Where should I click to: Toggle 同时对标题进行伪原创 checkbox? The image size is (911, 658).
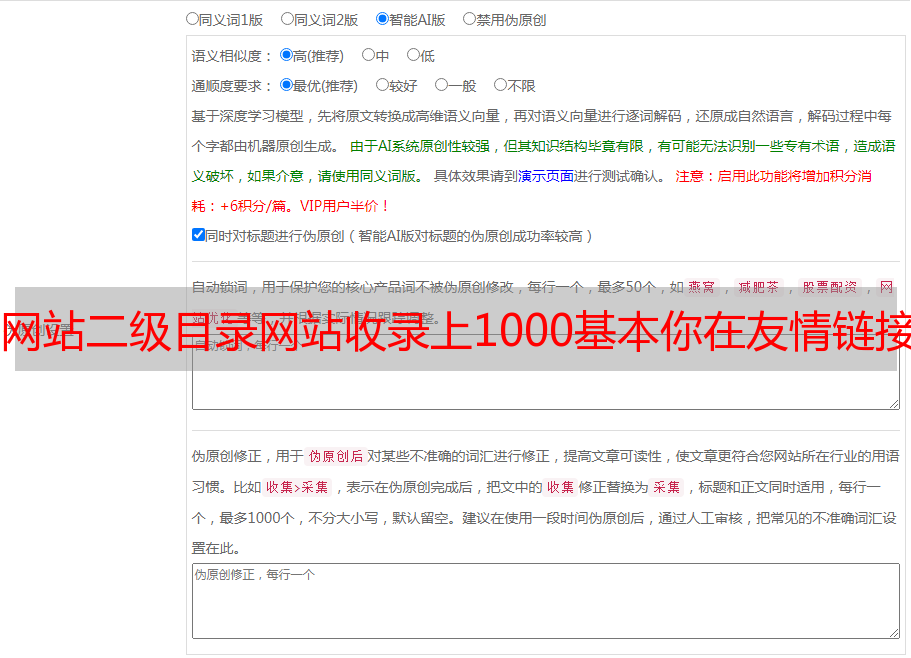tap(198, 235)
